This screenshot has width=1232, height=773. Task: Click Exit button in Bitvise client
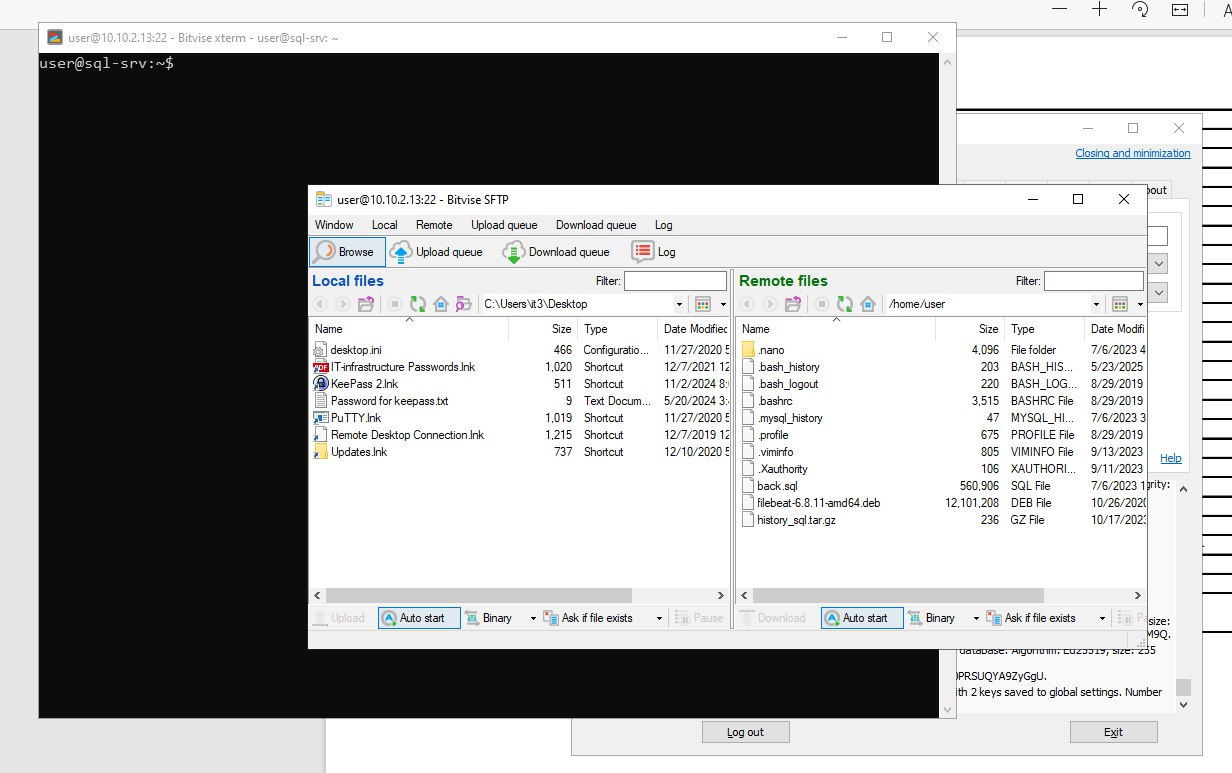coord(1113,732)
